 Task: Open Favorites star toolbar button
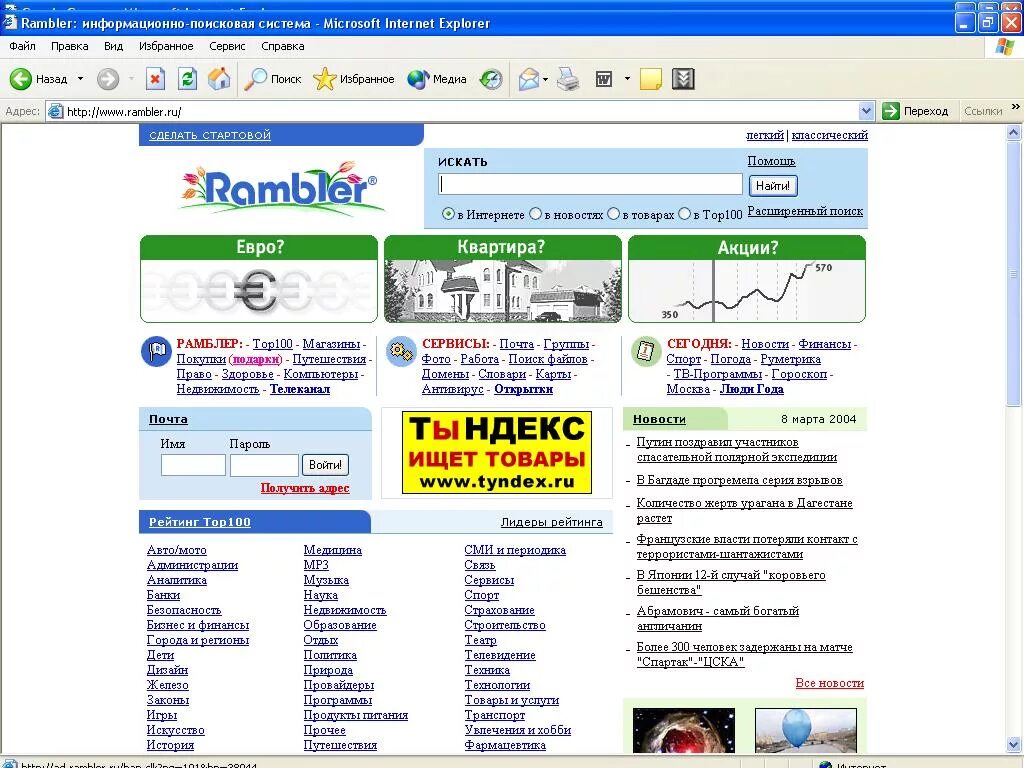[x=353, y=79]
